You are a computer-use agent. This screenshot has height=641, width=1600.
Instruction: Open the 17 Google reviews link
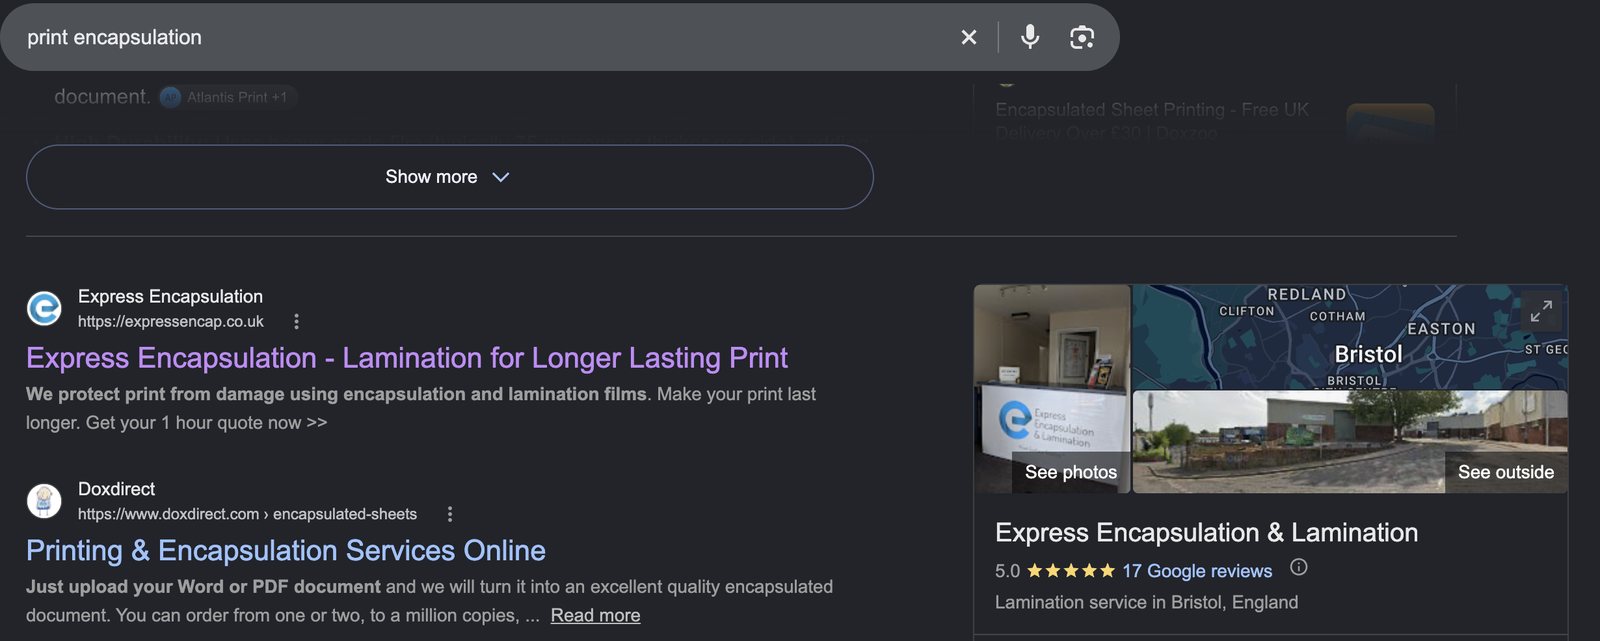coord(1197,571)
